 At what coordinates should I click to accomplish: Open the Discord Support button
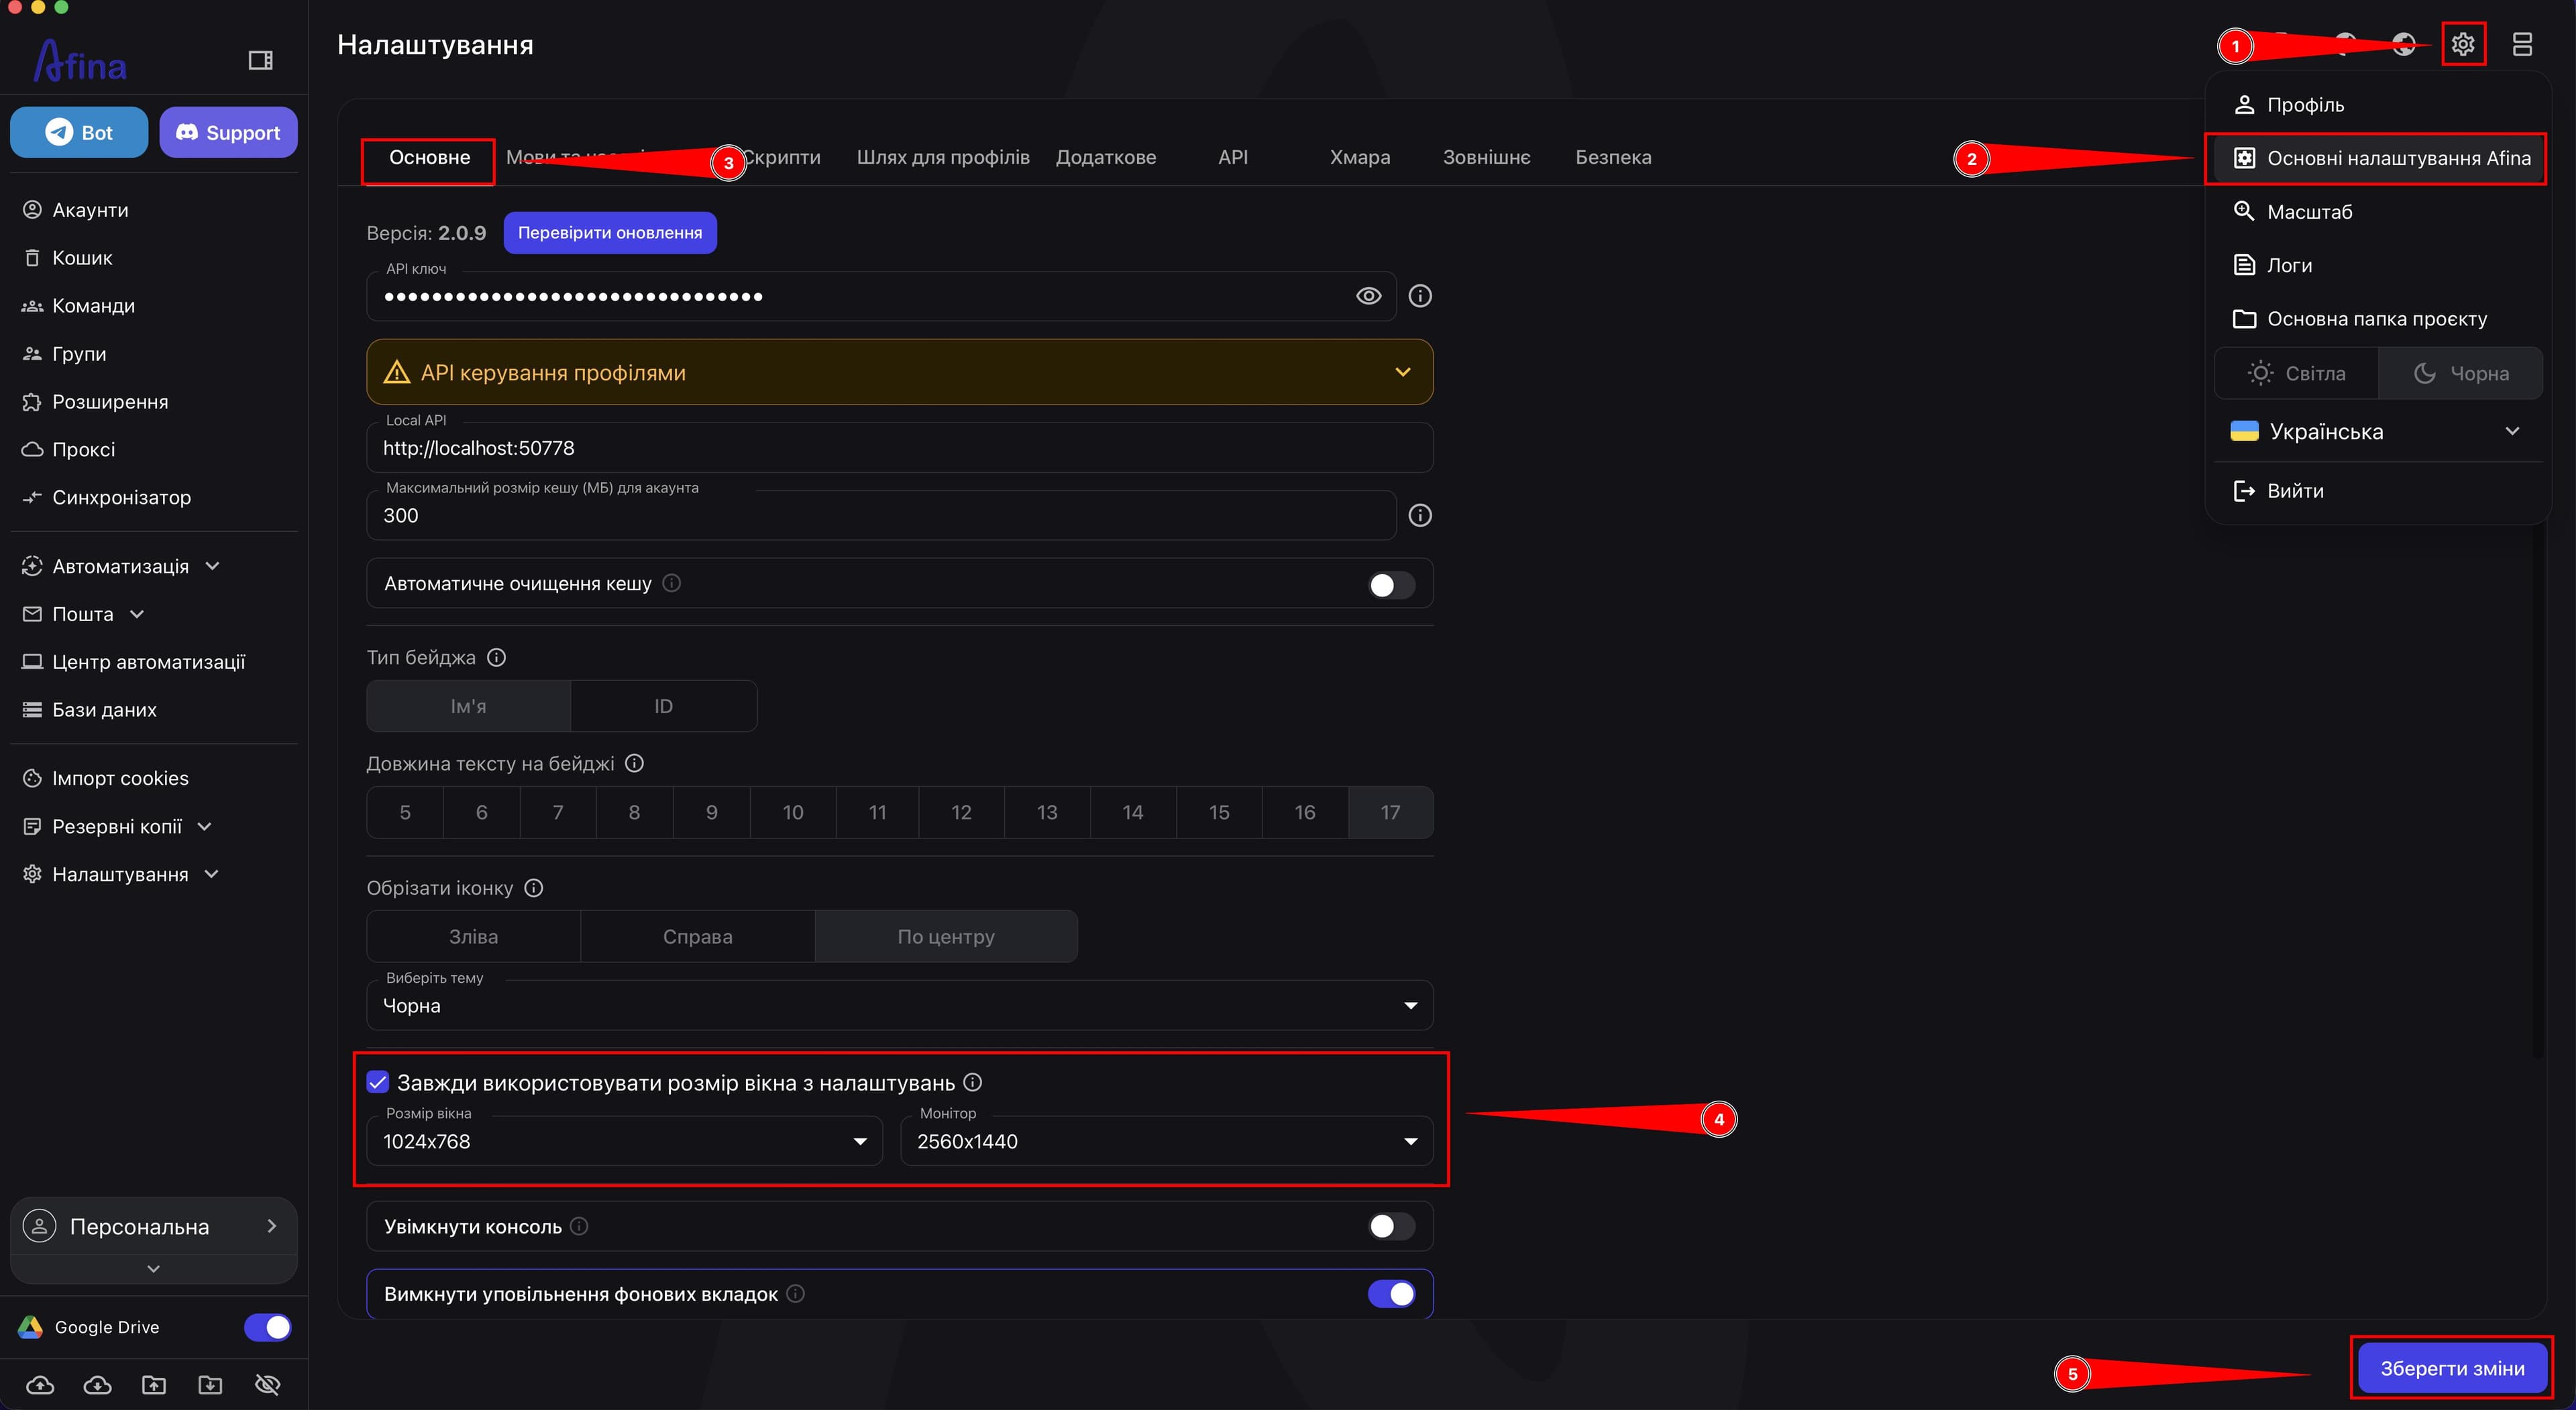[228, 132]
